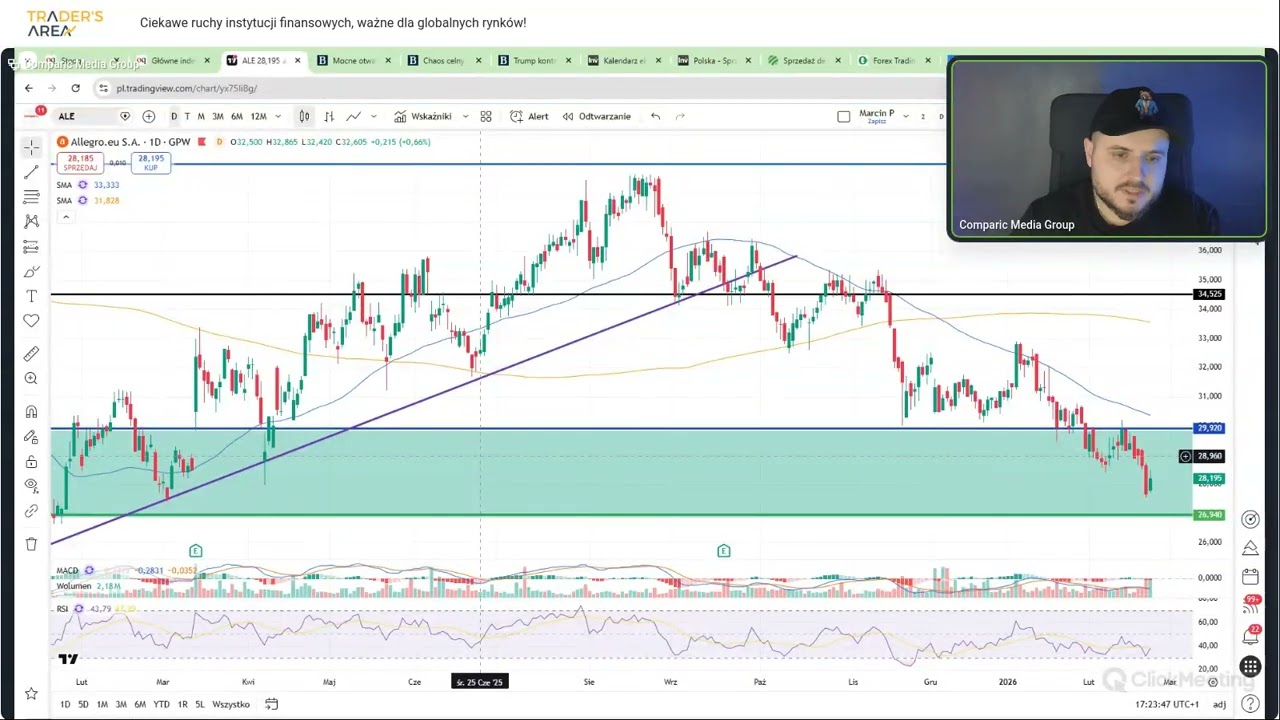The image size is (1280, 720).
Task: Select the ruler measure tool
Action: coord(31,353)
